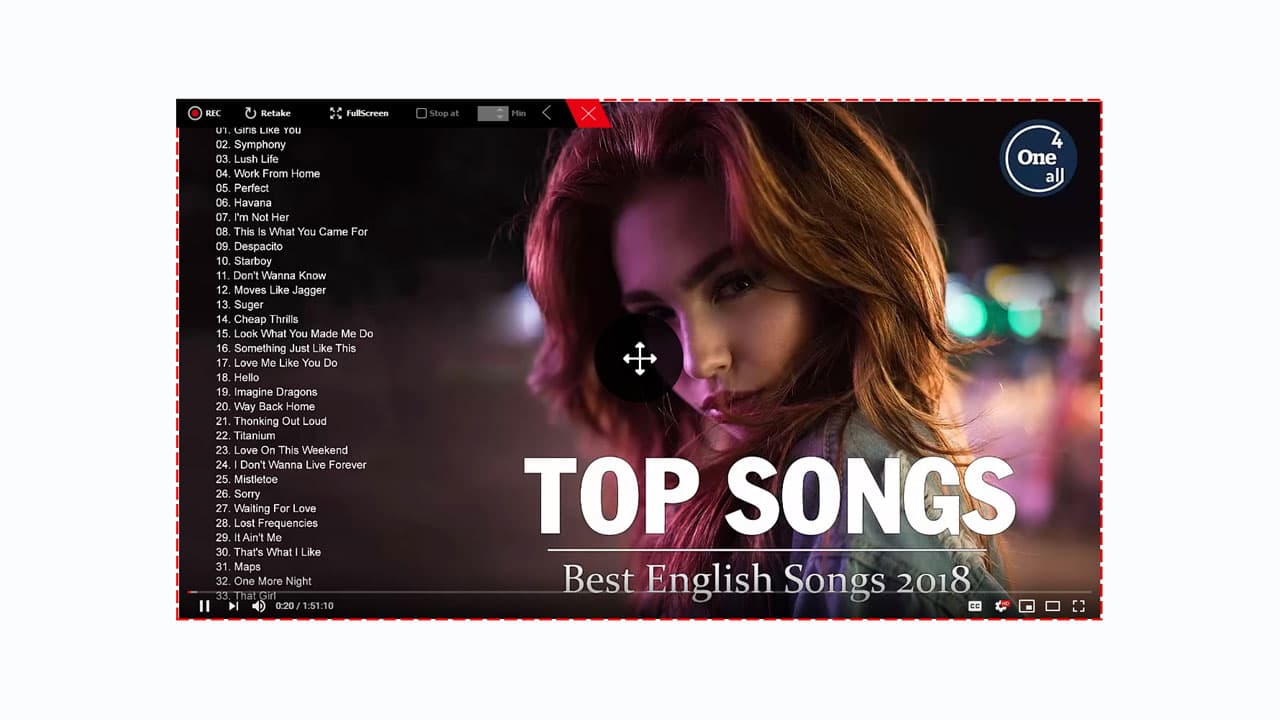Switch the video to theater mode

(x=1052, y=606)
